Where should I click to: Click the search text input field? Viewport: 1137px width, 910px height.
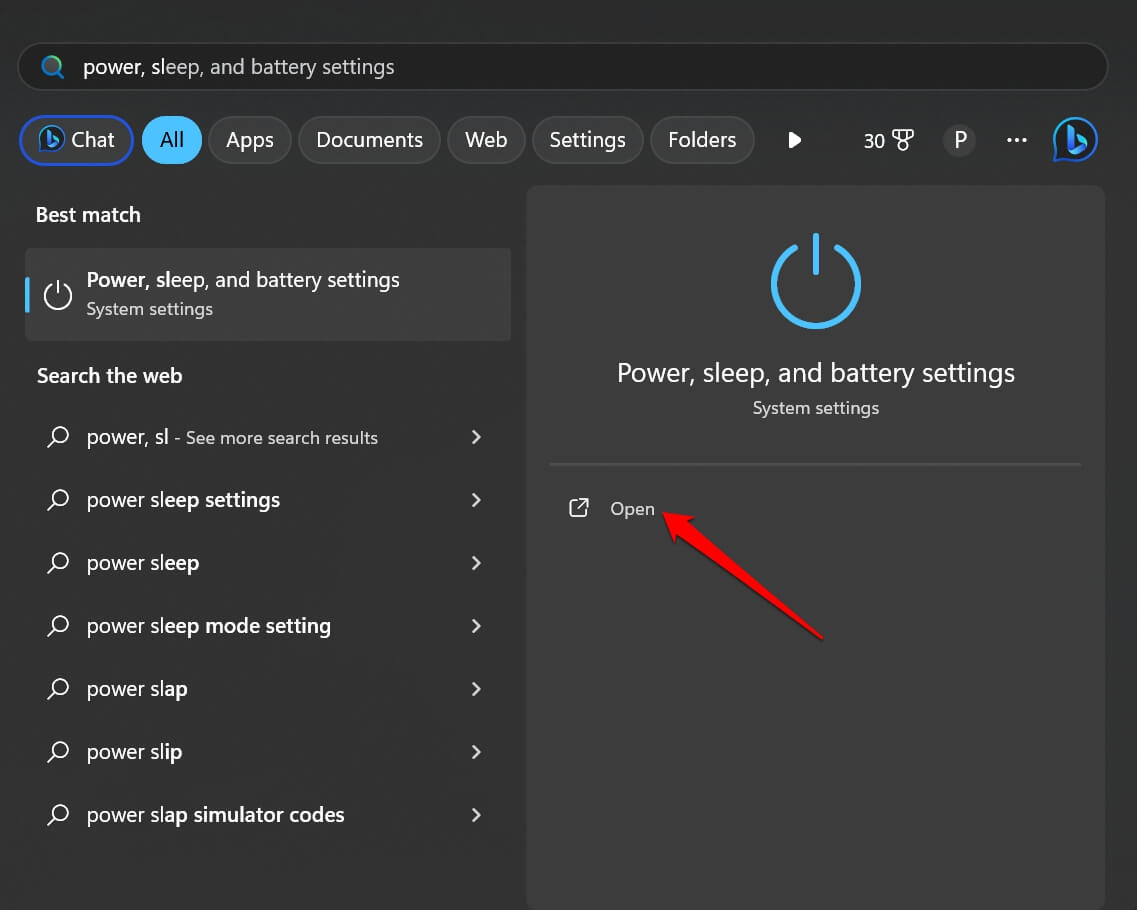point(563,67)
